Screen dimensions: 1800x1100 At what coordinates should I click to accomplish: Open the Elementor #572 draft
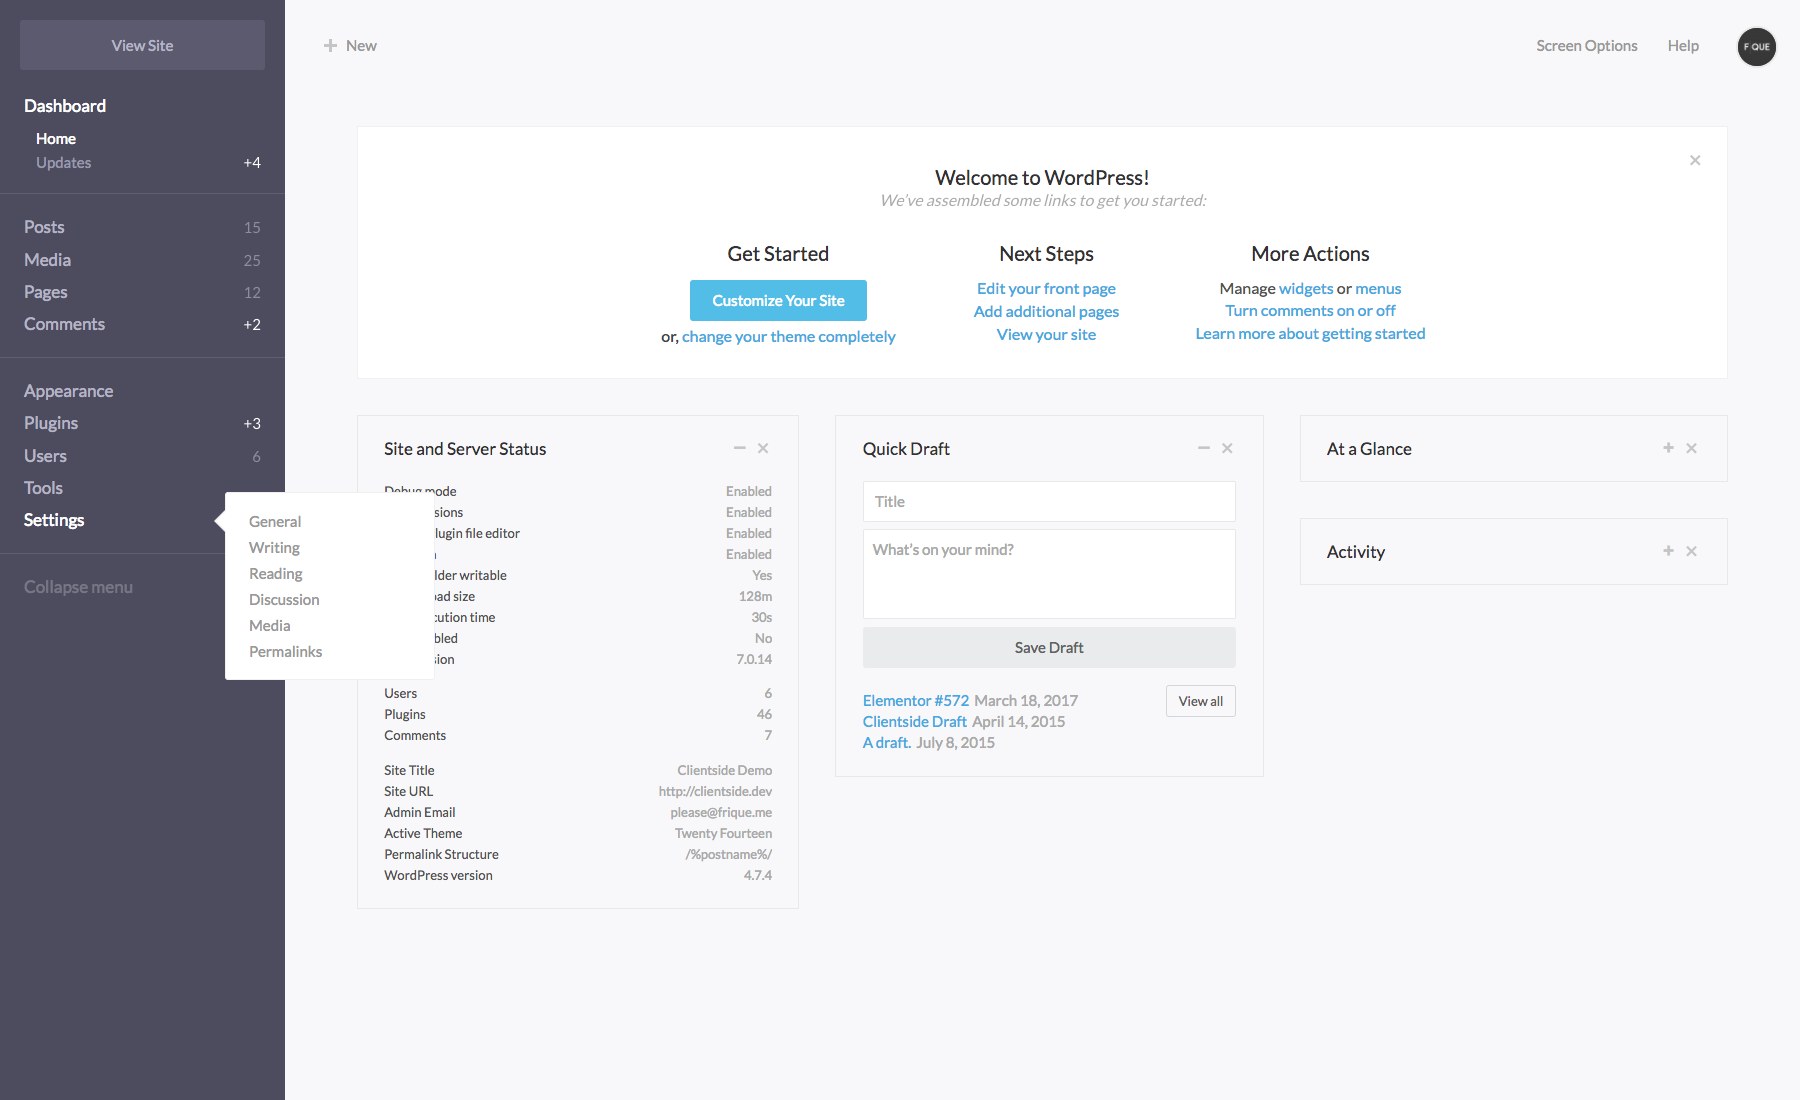[x=916, y=701]
